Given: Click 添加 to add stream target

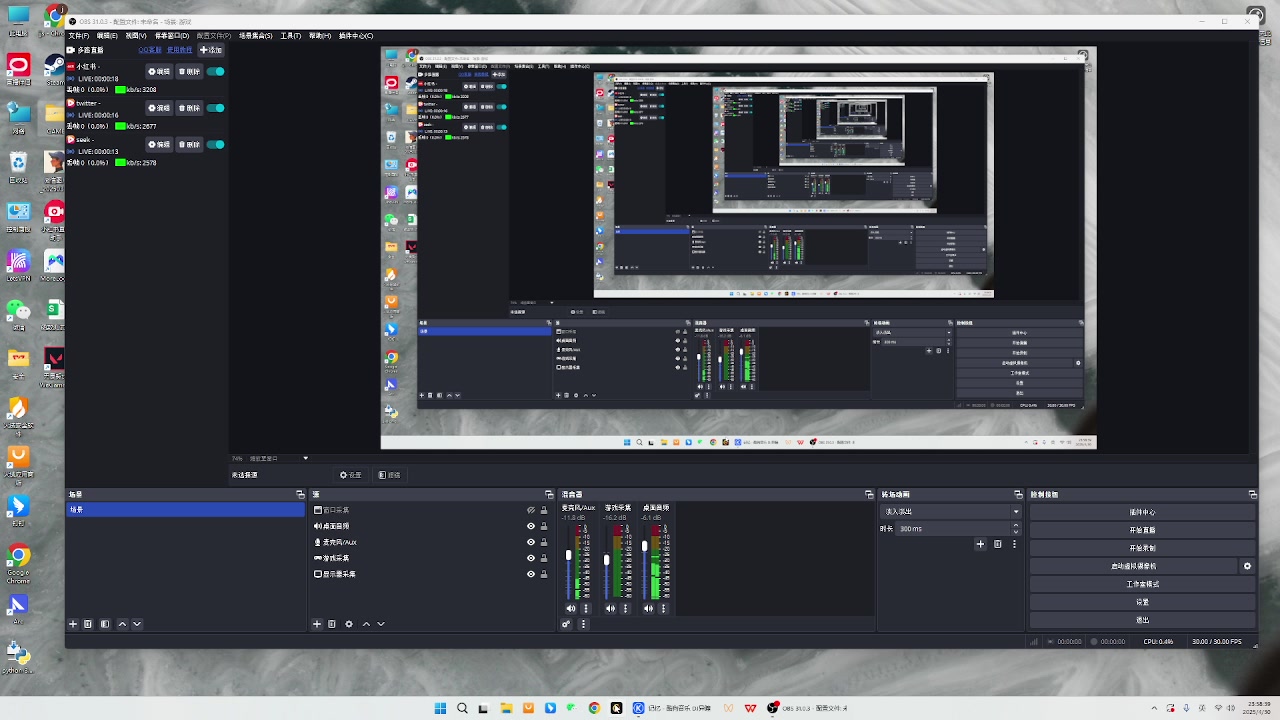Looking at the screenshot, I should click(211, 50).
